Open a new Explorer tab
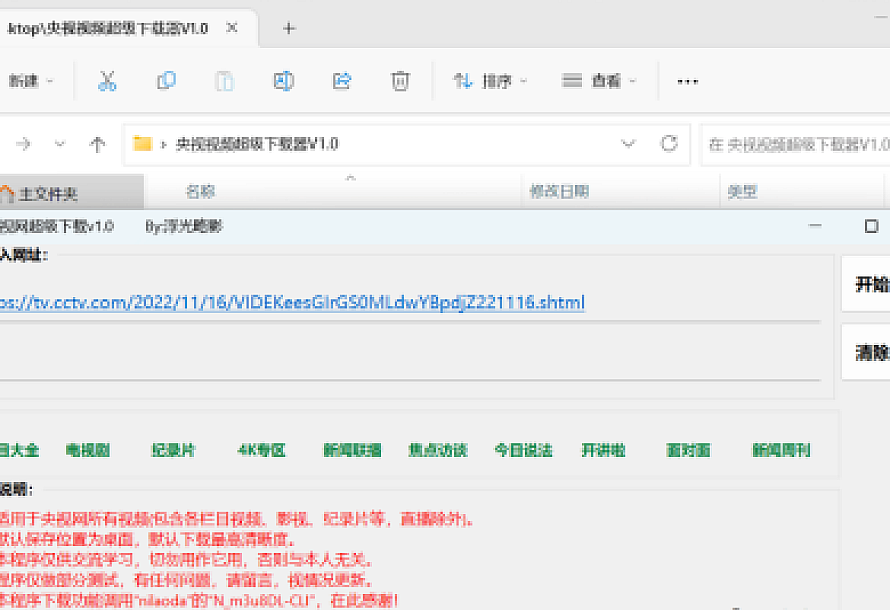 point(289,28)
